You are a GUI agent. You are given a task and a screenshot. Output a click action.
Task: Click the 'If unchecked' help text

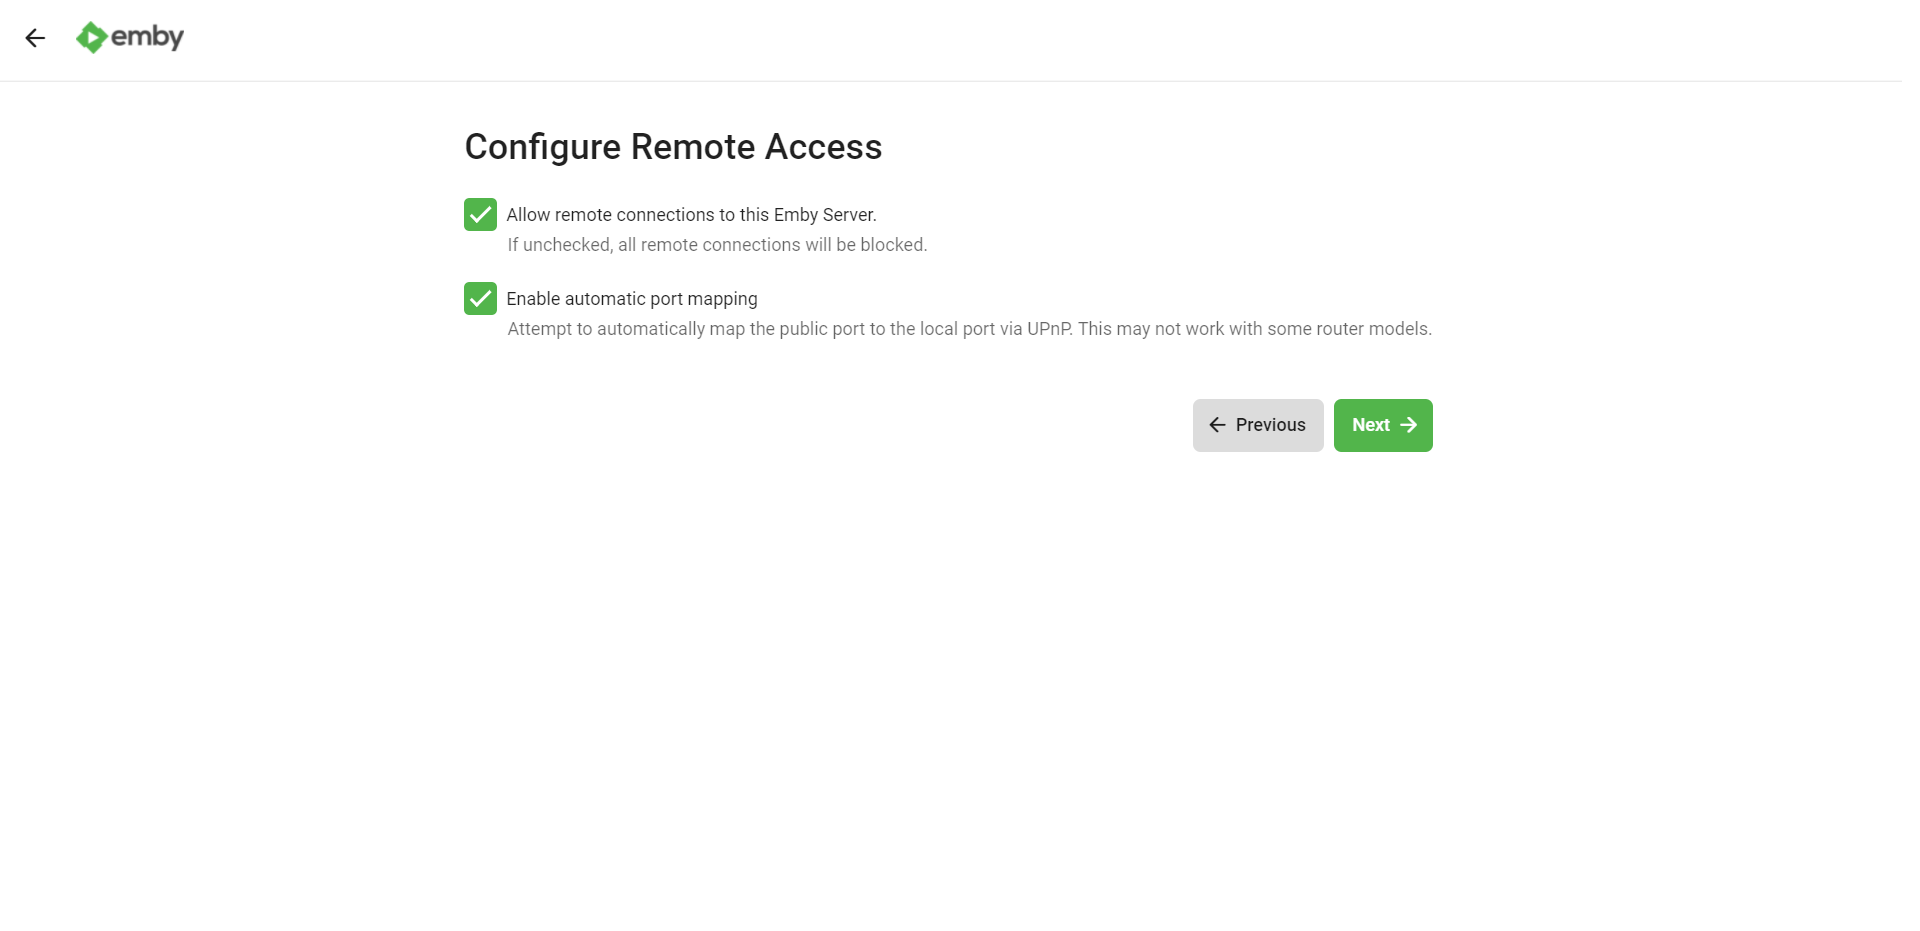pos(717,245)
